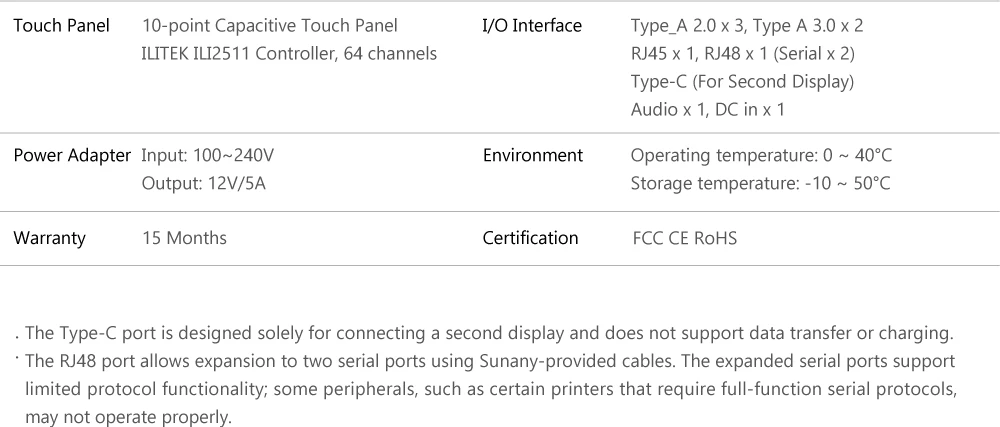The image size is (1000, 427).
Task: Click the Touch Panel label
Action: click(x=61, y=25)
